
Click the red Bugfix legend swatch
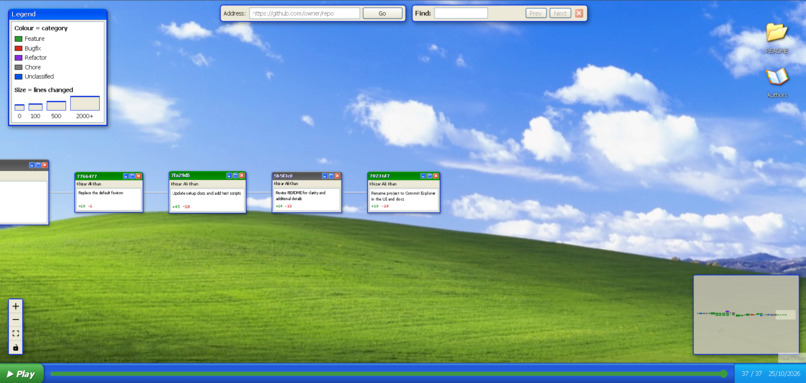(x=19, y=48)
